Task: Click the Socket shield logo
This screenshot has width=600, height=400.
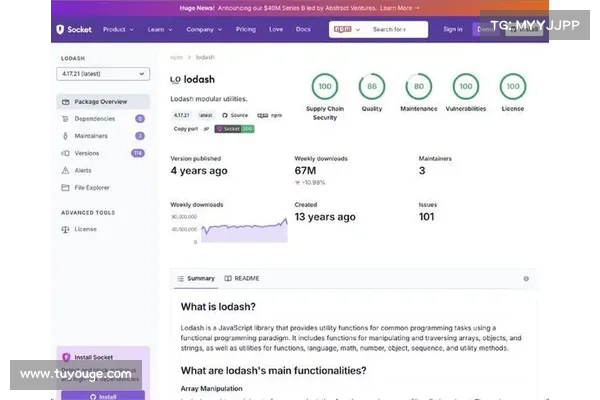Action: tap(60, 29)
